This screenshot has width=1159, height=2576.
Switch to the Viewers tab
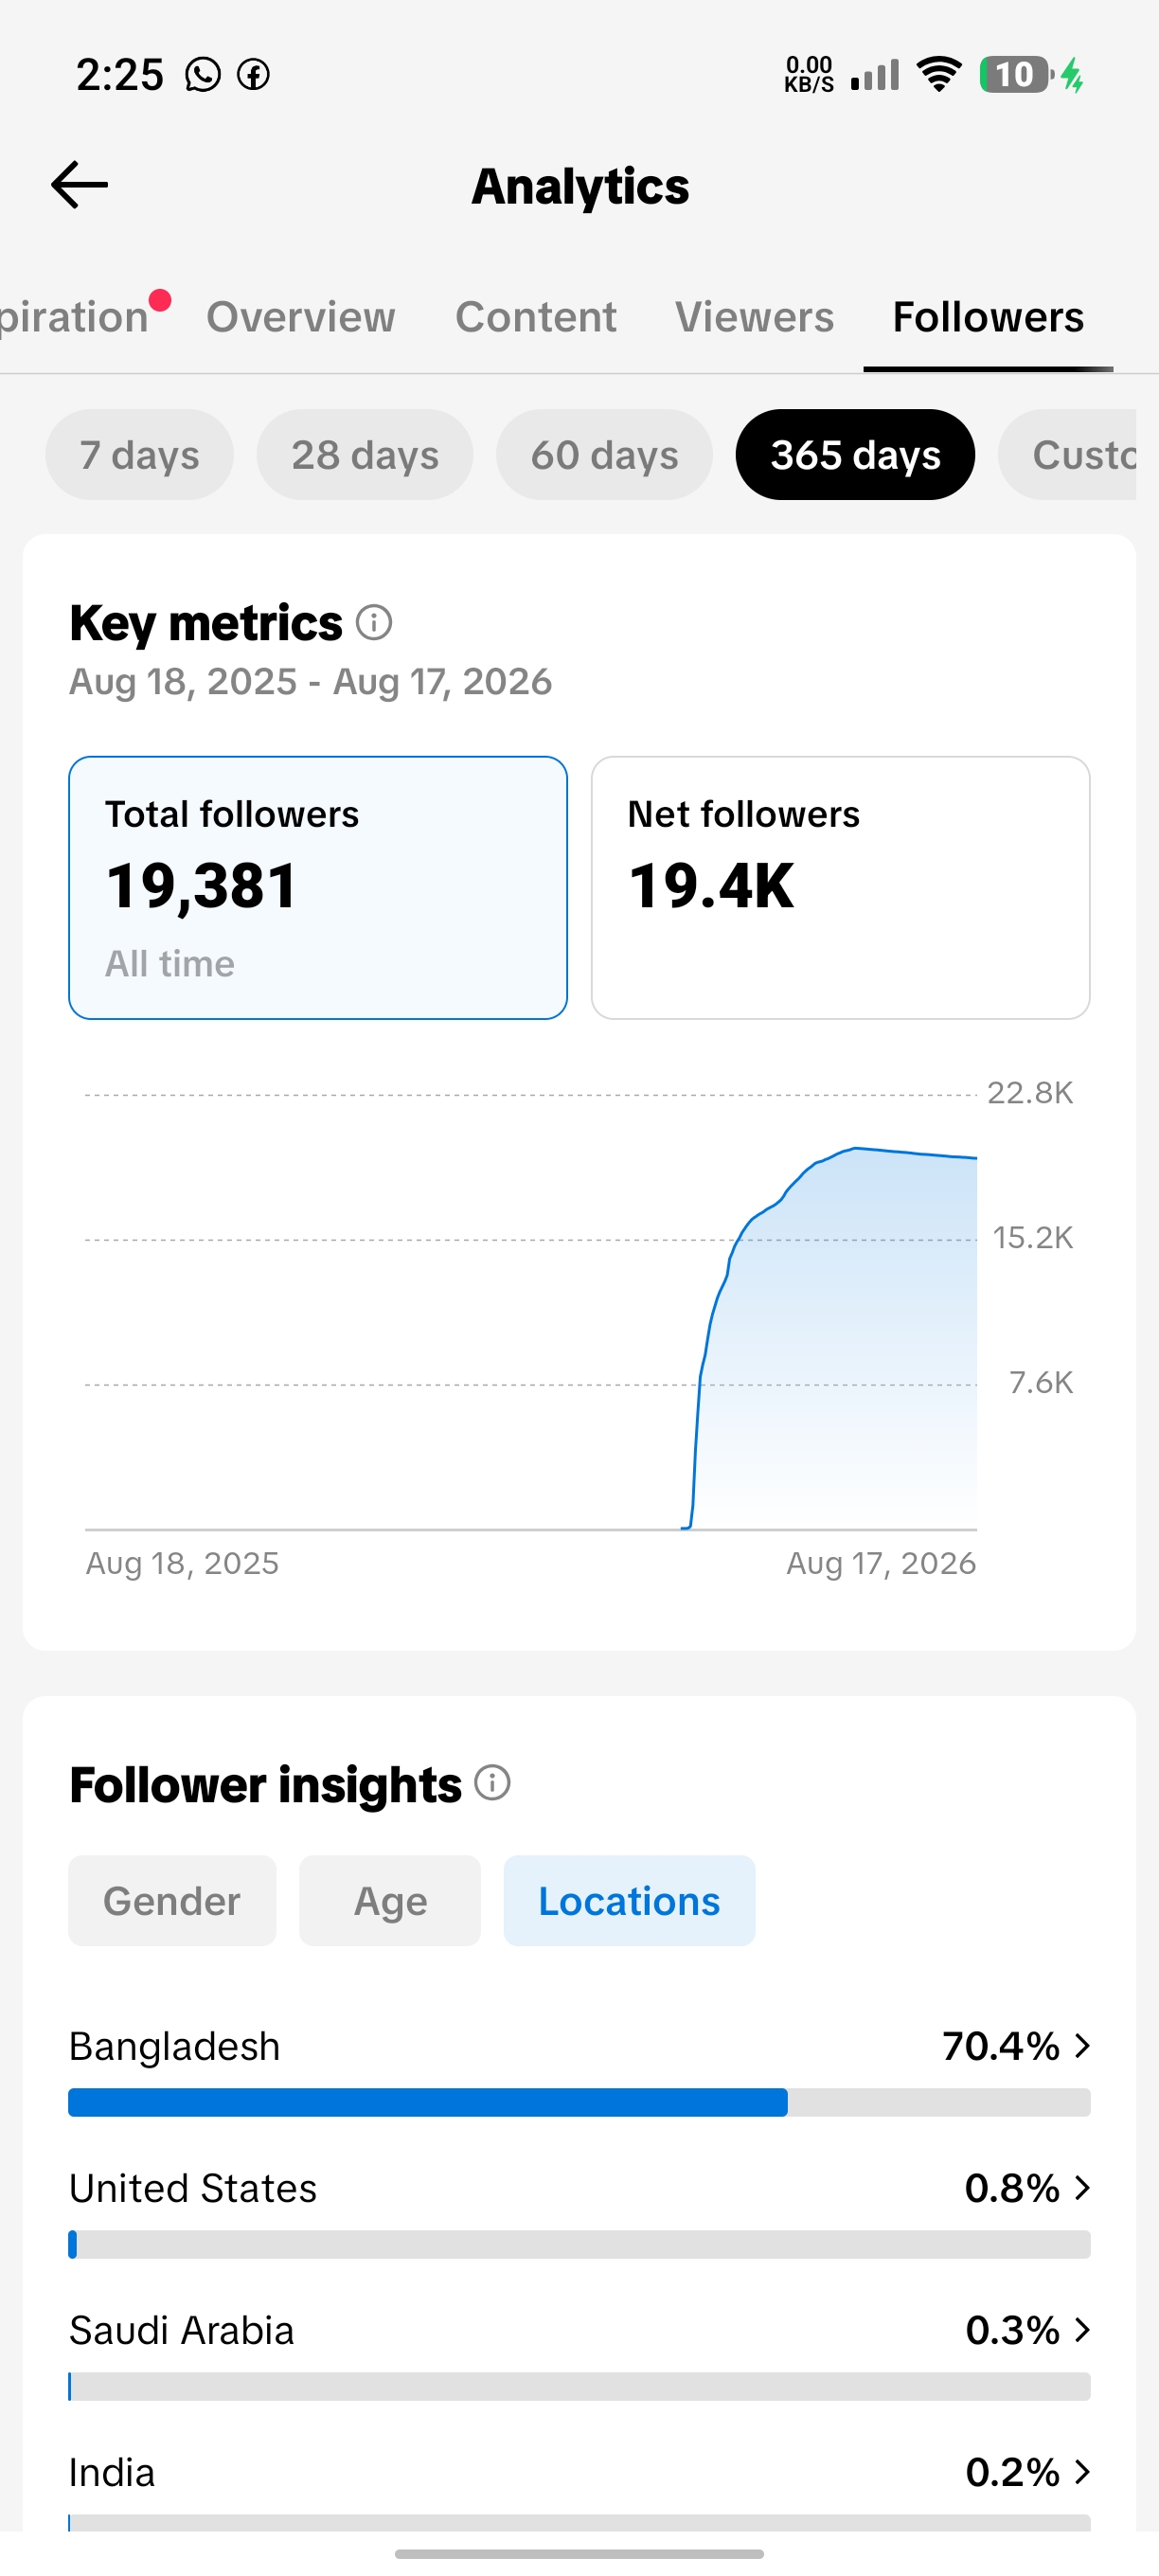coord(754,317)
